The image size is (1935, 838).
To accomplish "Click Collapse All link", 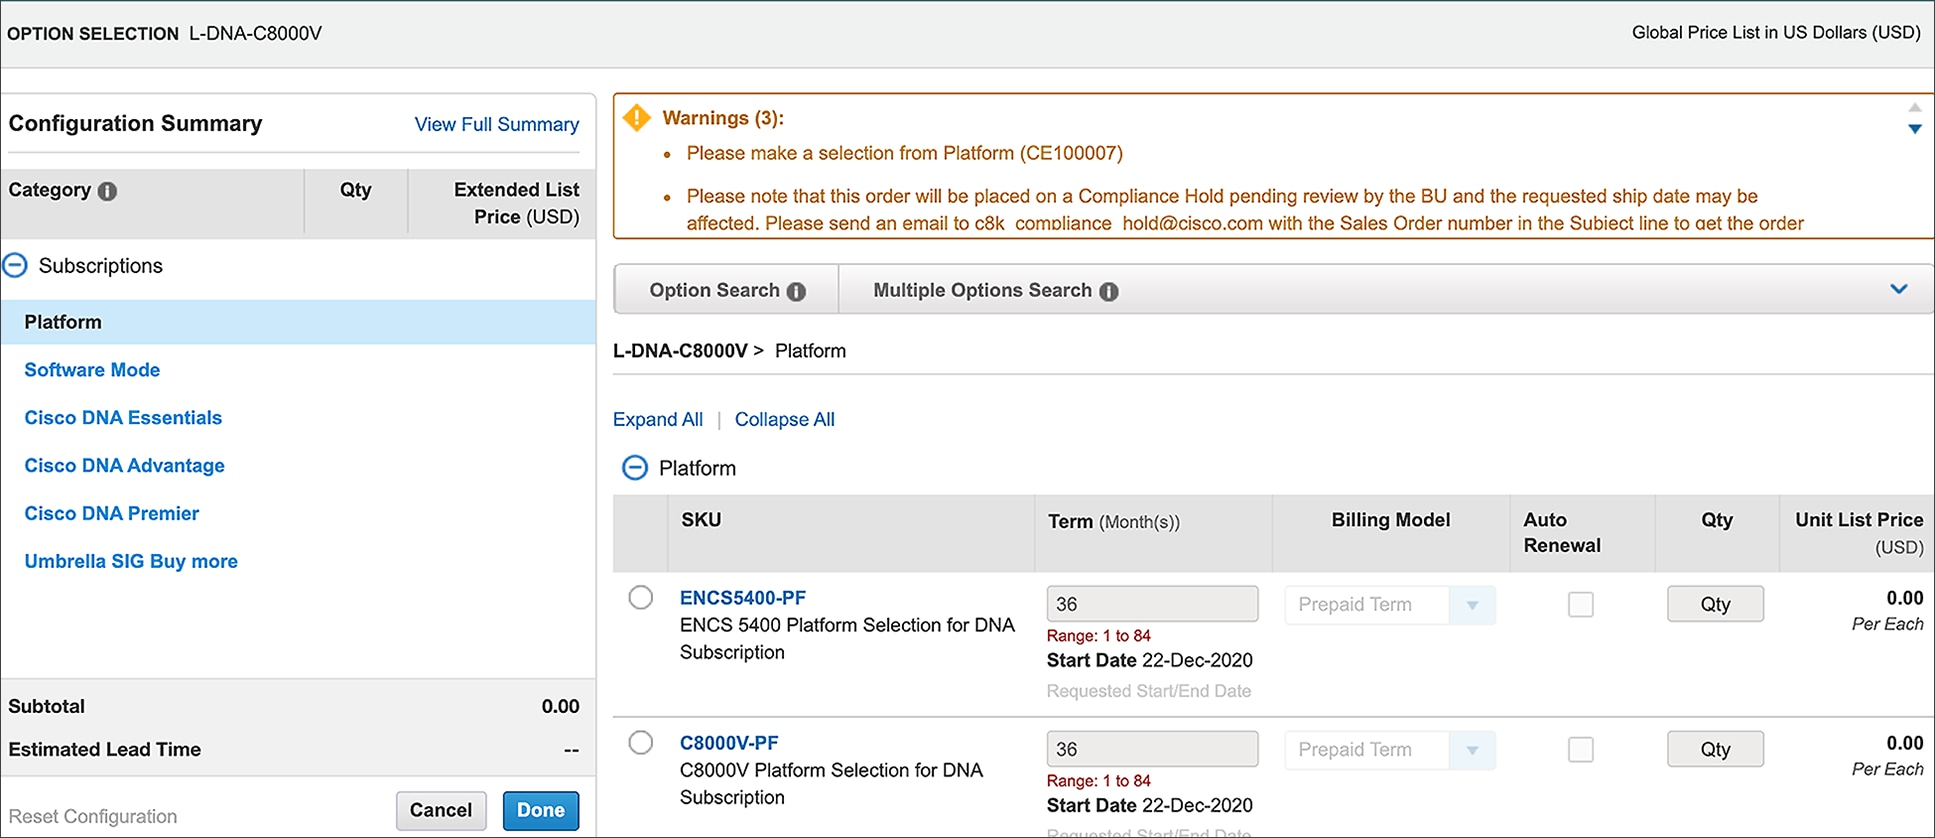I will click(785, 420).
